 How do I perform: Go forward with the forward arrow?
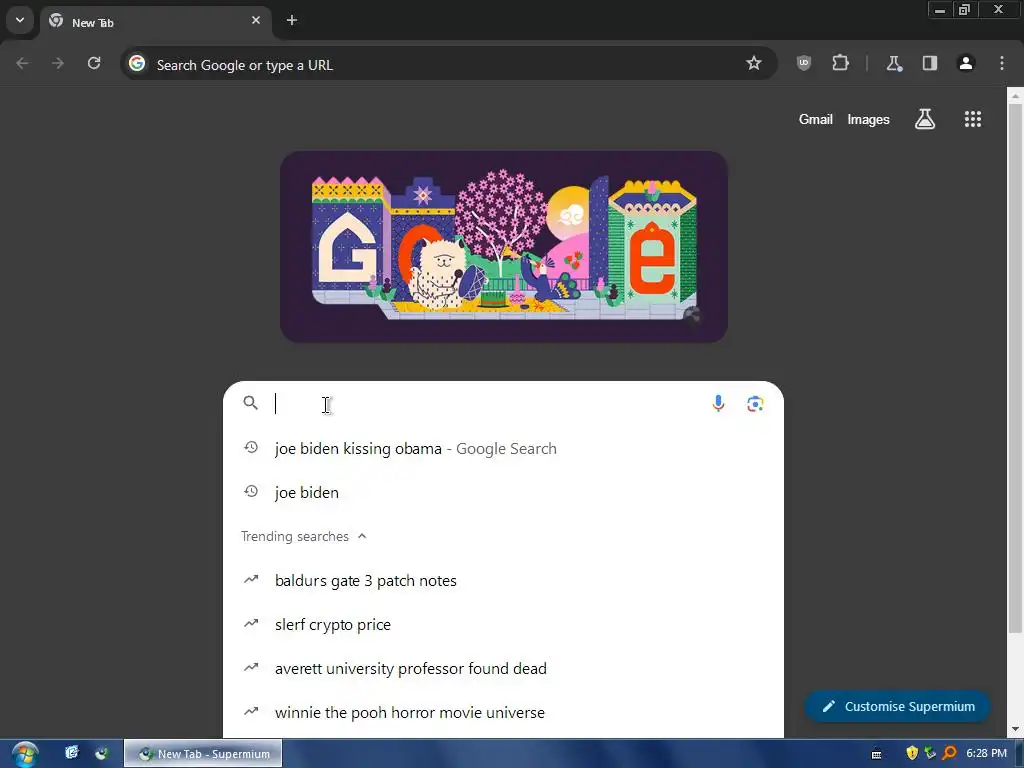tap(58, 63)
